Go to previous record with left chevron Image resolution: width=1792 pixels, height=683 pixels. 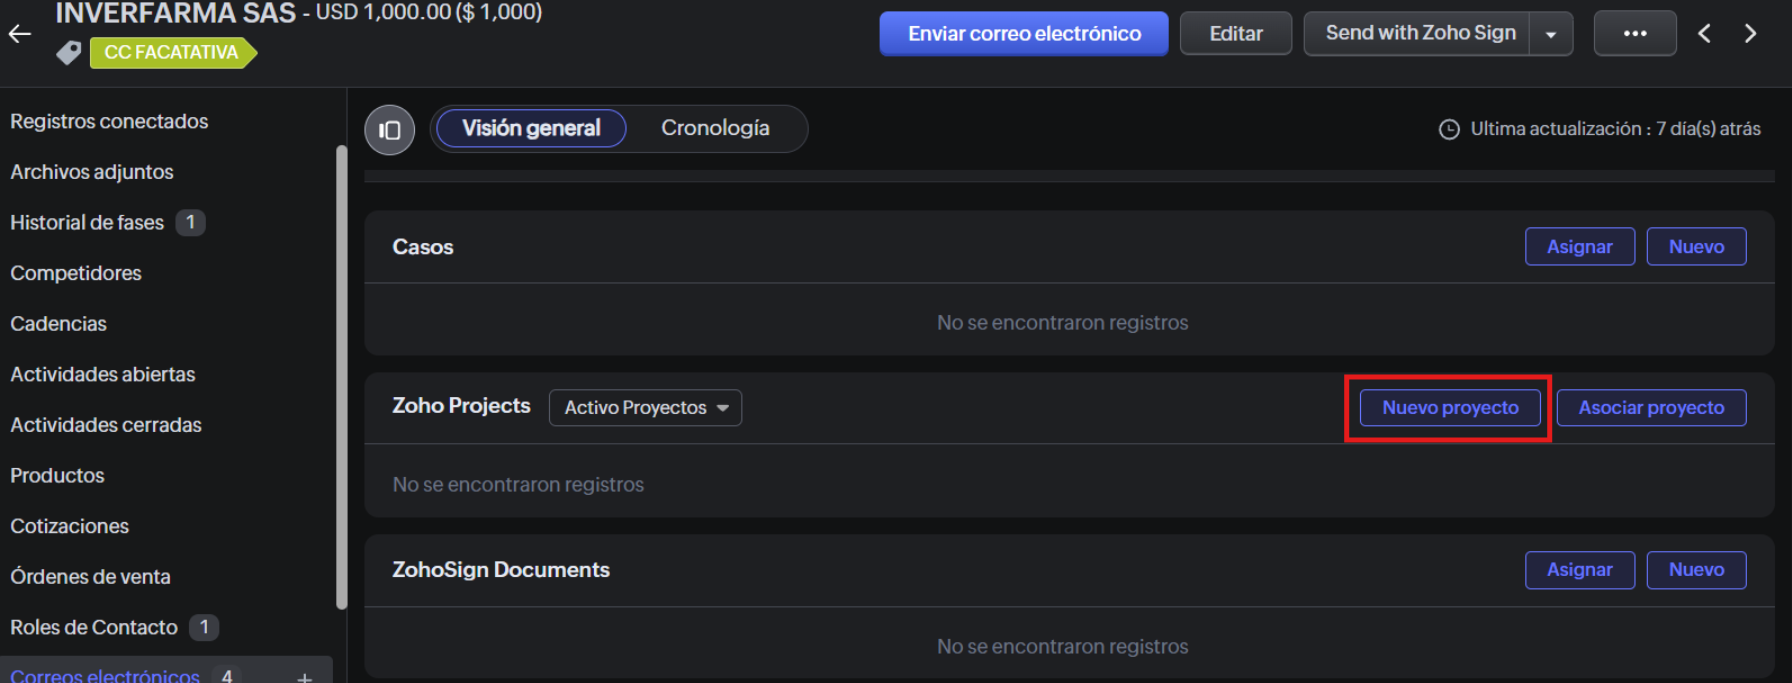click(x=1704, y=34)
